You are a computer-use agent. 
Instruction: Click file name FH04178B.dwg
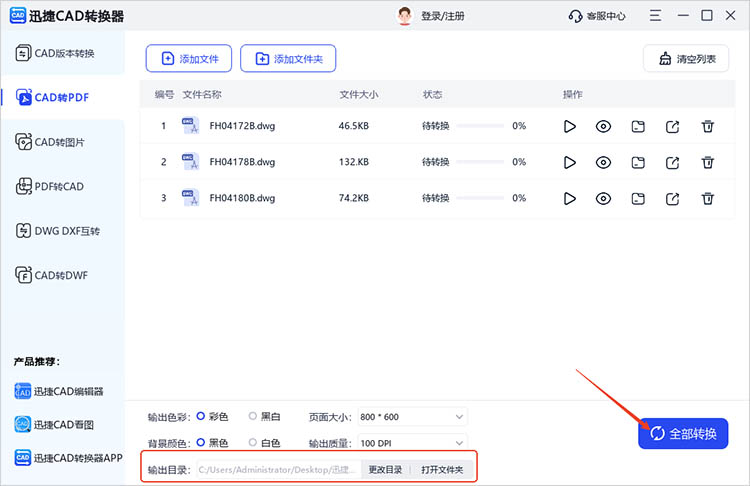point(242,162)
